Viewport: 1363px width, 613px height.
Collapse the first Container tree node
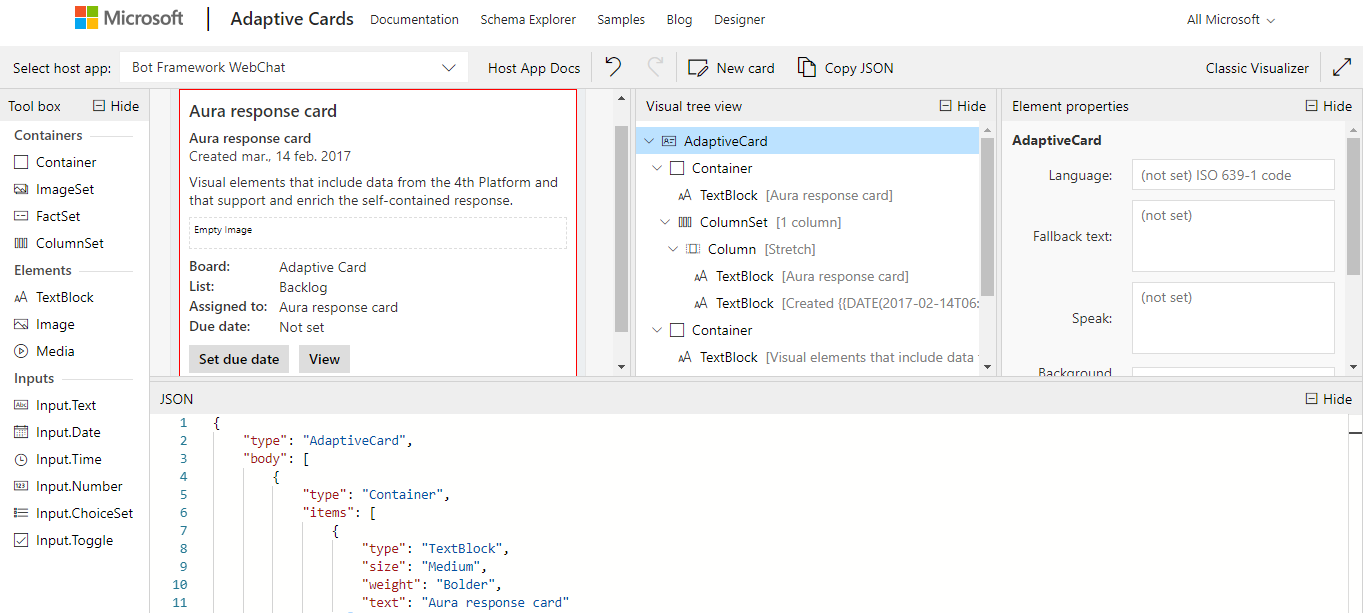click(658, 168)
